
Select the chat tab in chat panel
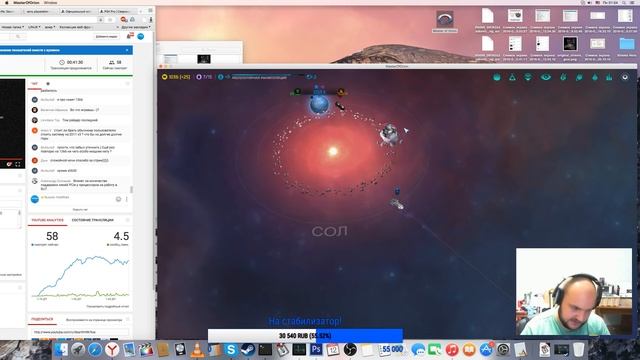click(34, 84)
